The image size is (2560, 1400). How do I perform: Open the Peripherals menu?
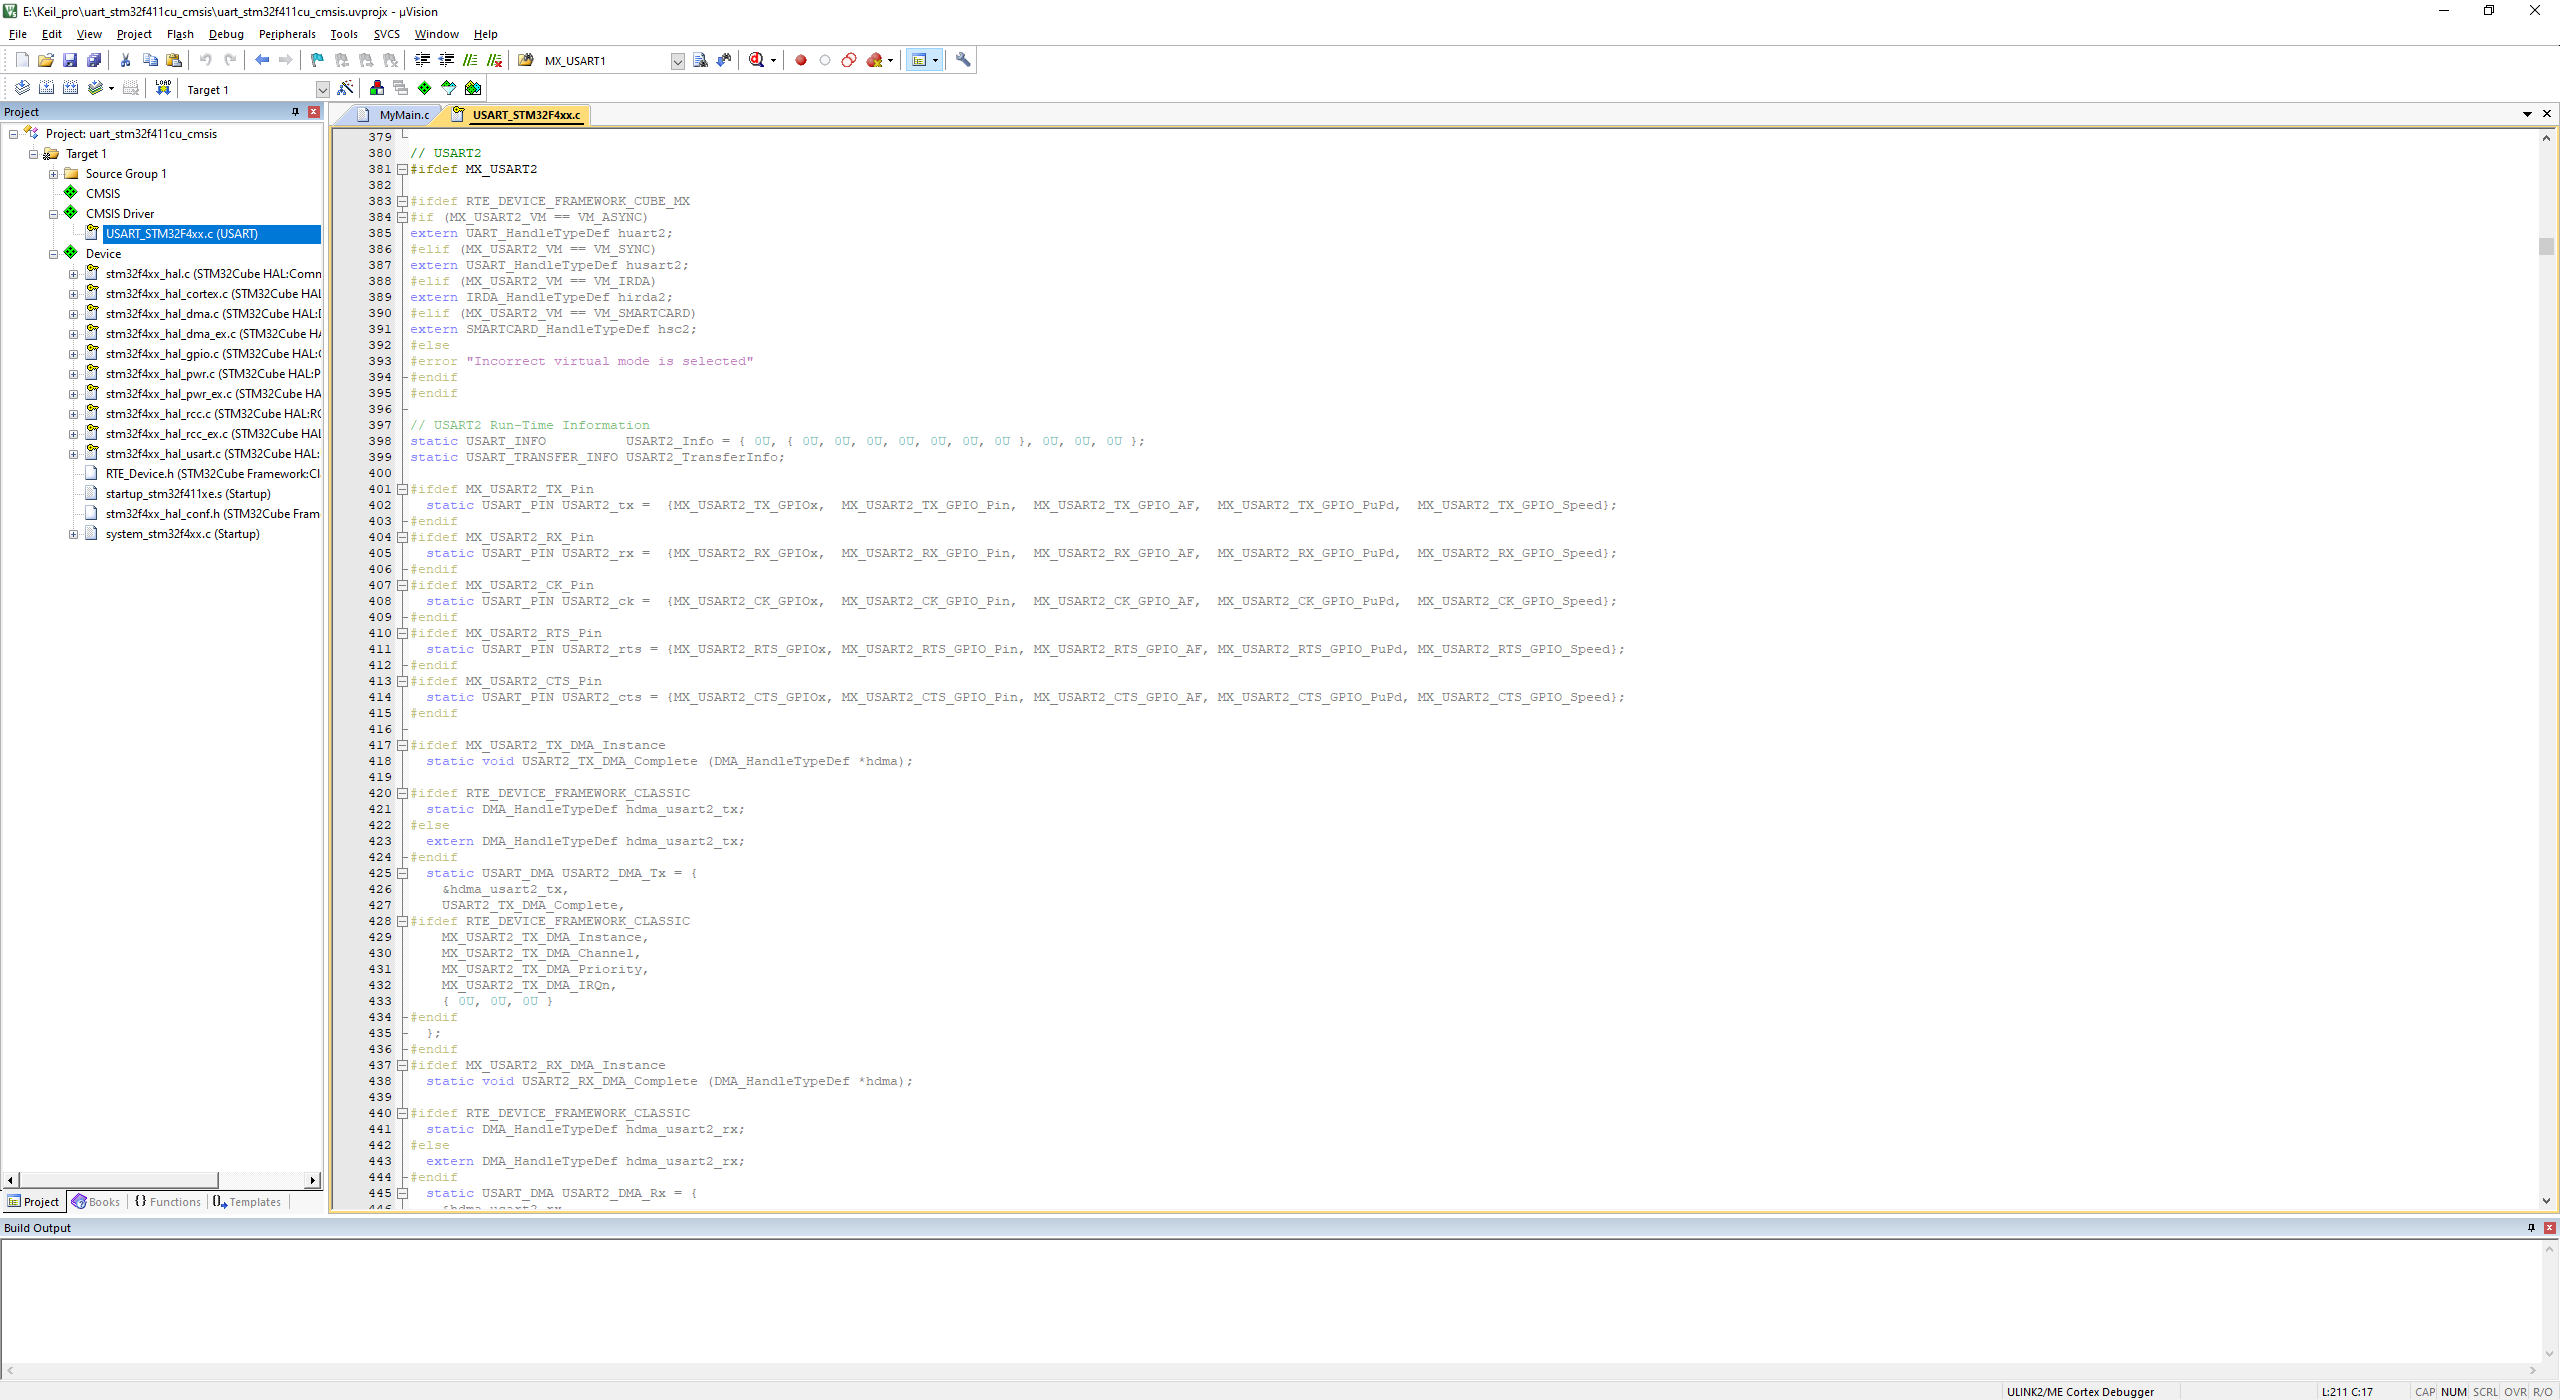287,34
